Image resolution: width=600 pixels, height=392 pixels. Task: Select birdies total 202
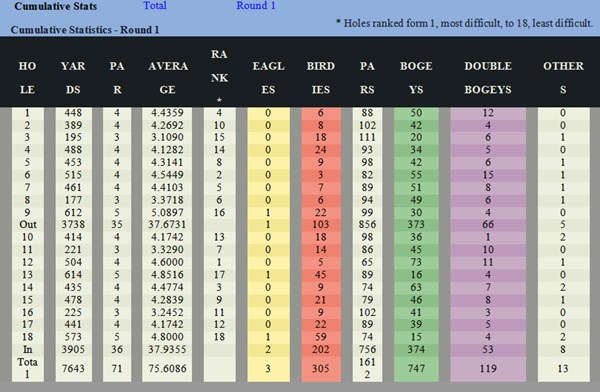click(x=321, y=350)
